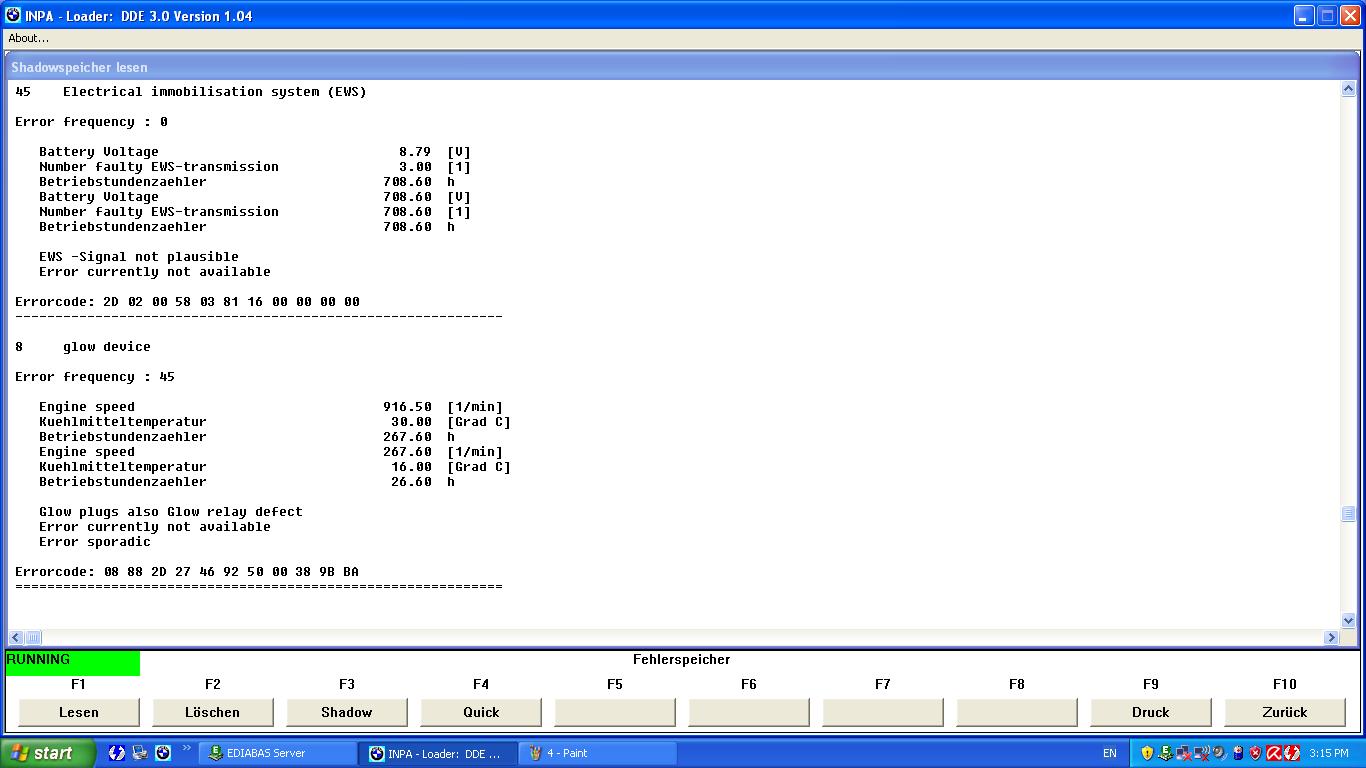Viewport: 1366px width, 768px height.
Task: Switch to EDIABAS Server taskbar item
Action: coord(278,753)
